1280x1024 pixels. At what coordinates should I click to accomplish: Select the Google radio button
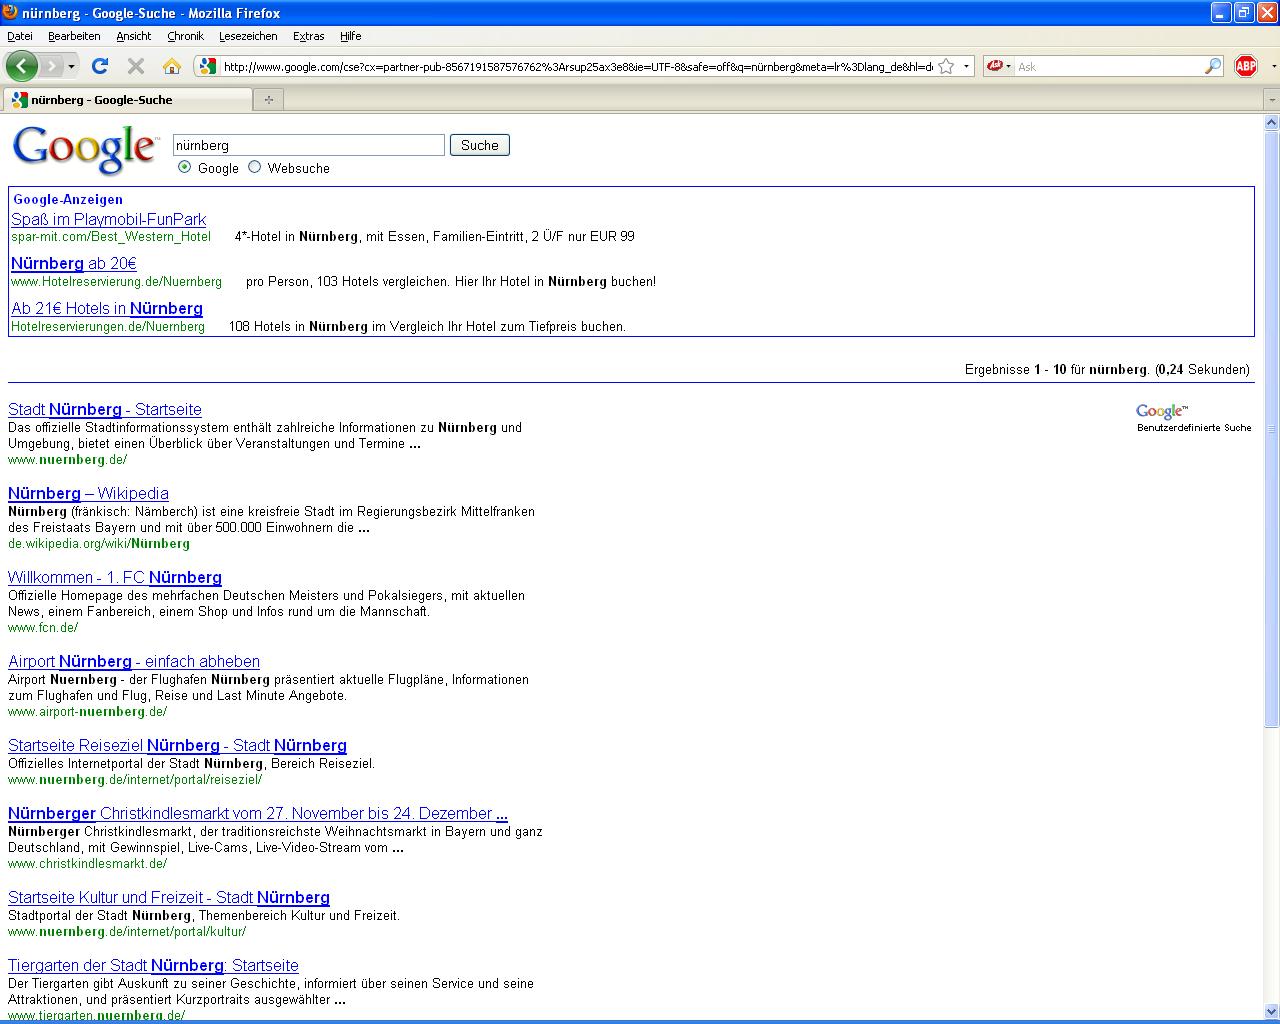[184, 167]
